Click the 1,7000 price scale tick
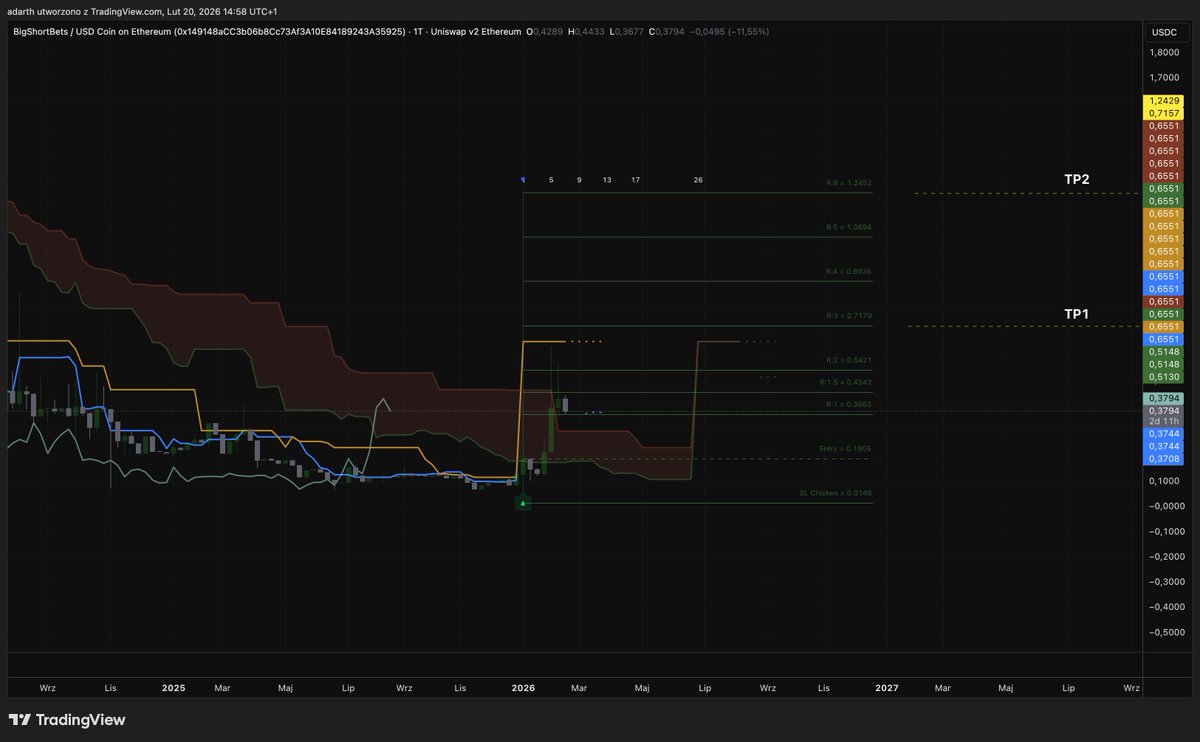 click(1163, 77)
